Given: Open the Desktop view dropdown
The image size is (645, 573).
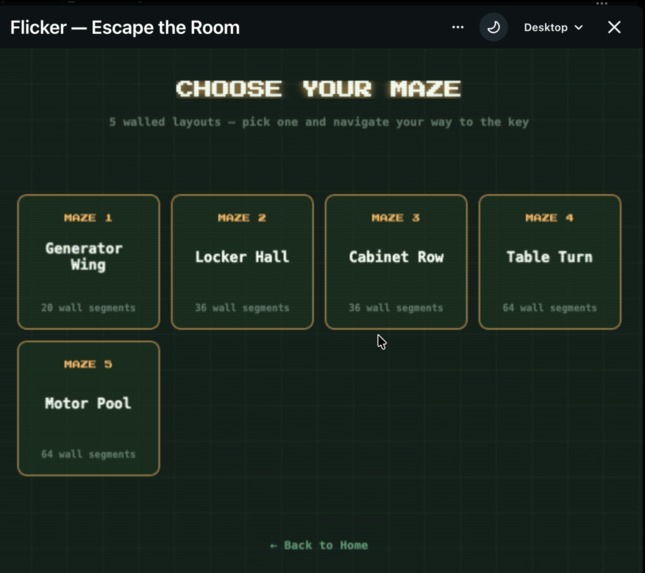Looking at the screenshot, I should point(553,28).
